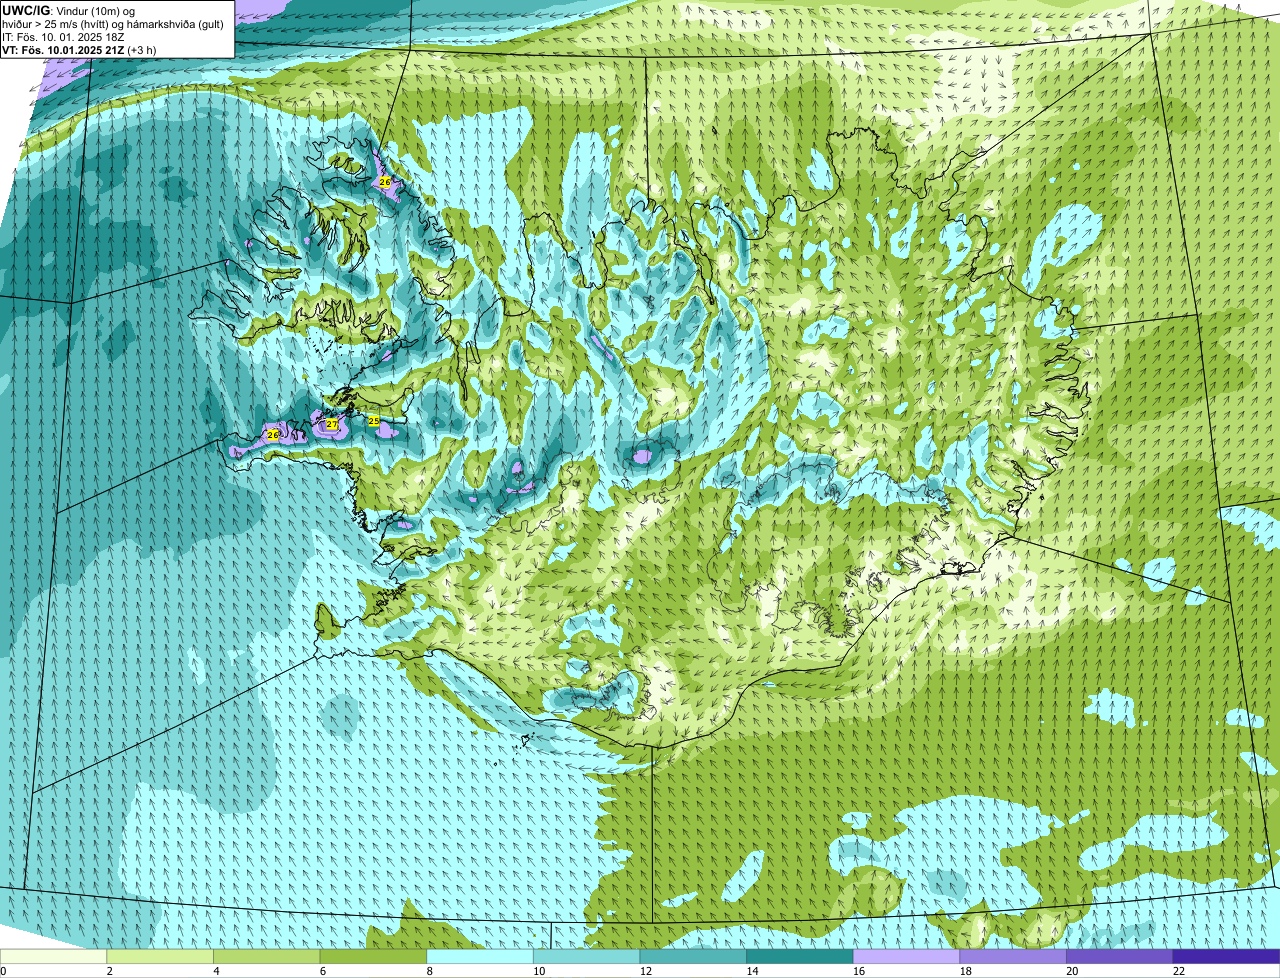Click the legend scale value 16
Viewport: 1280px width, 978px height.
click(x=859, y=971)
